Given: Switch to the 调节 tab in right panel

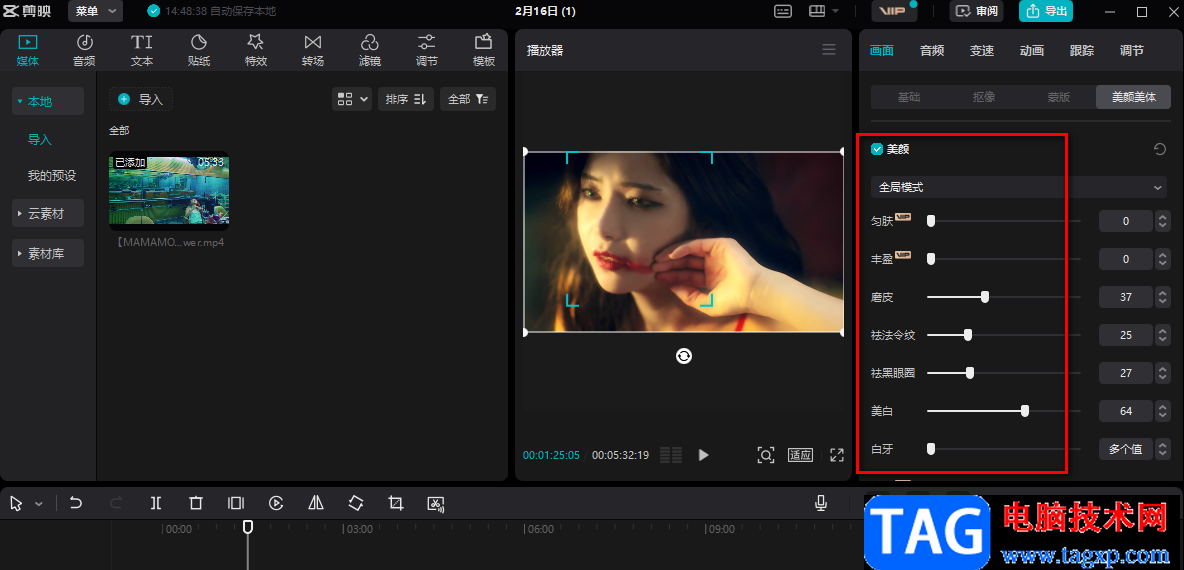Looking at the screenshot, I should [1132, 51].
